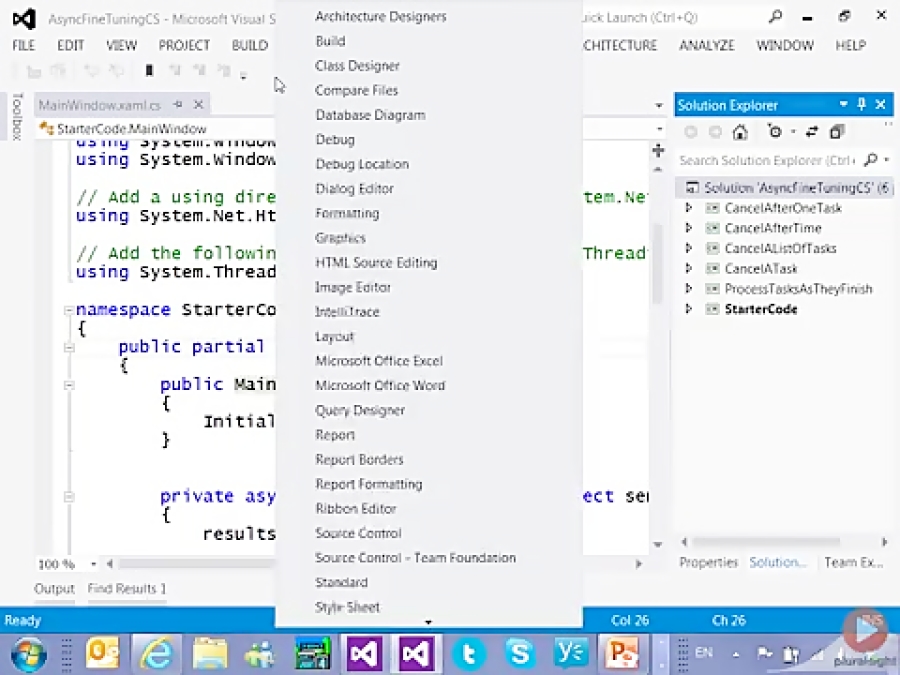
Task: Open Visual Studio from the taskbar
Action: 363,654
